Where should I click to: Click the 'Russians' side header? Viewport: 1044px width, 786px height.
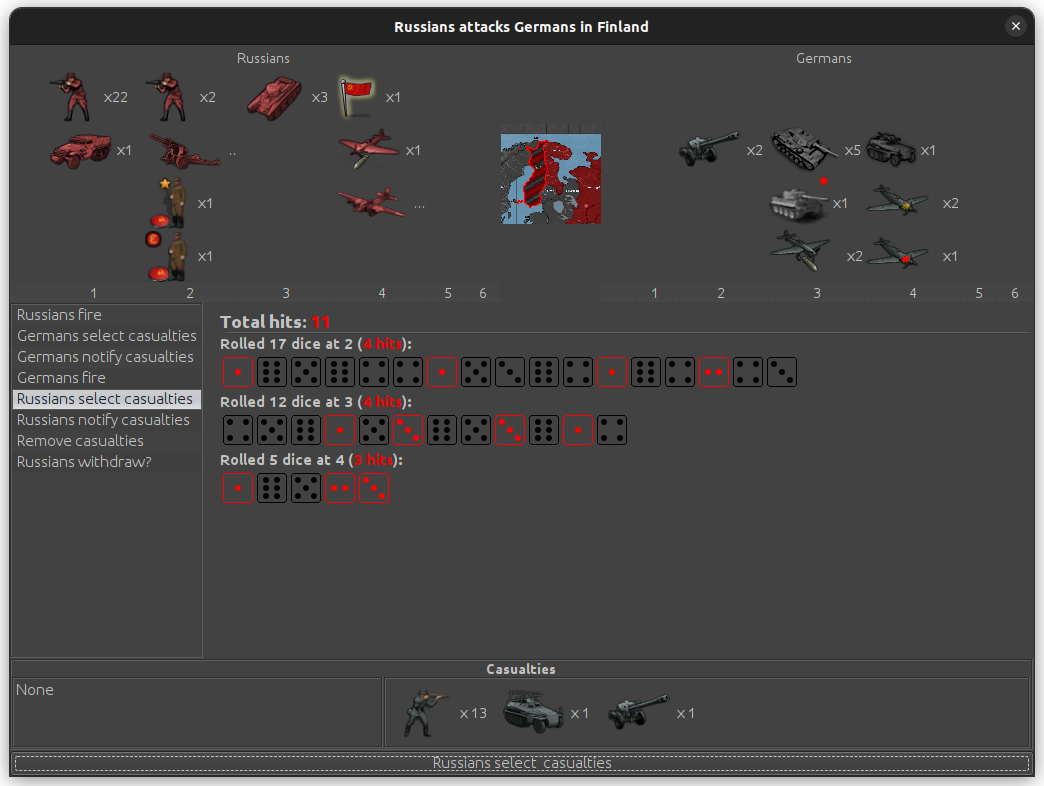pos(263,59)
